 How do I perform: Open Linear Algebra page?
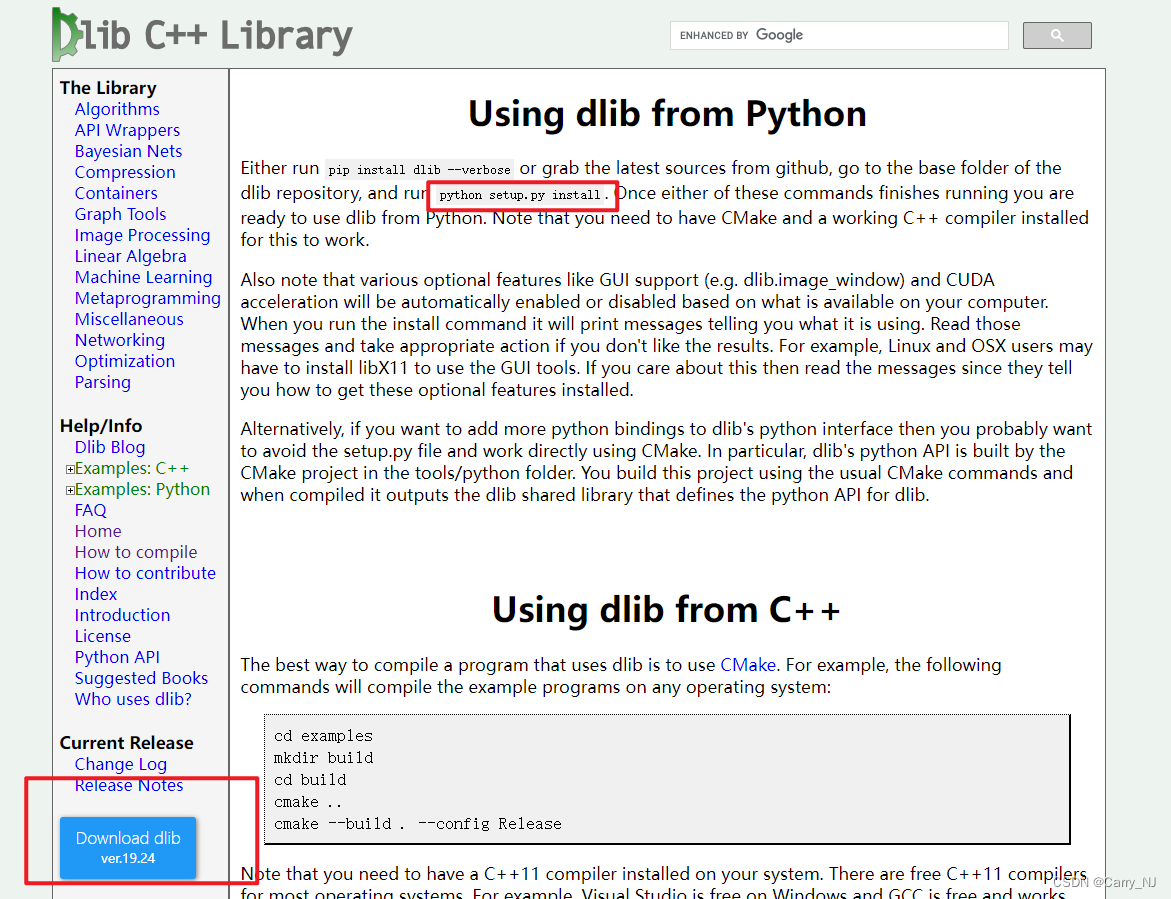click(x=131, y=255)
